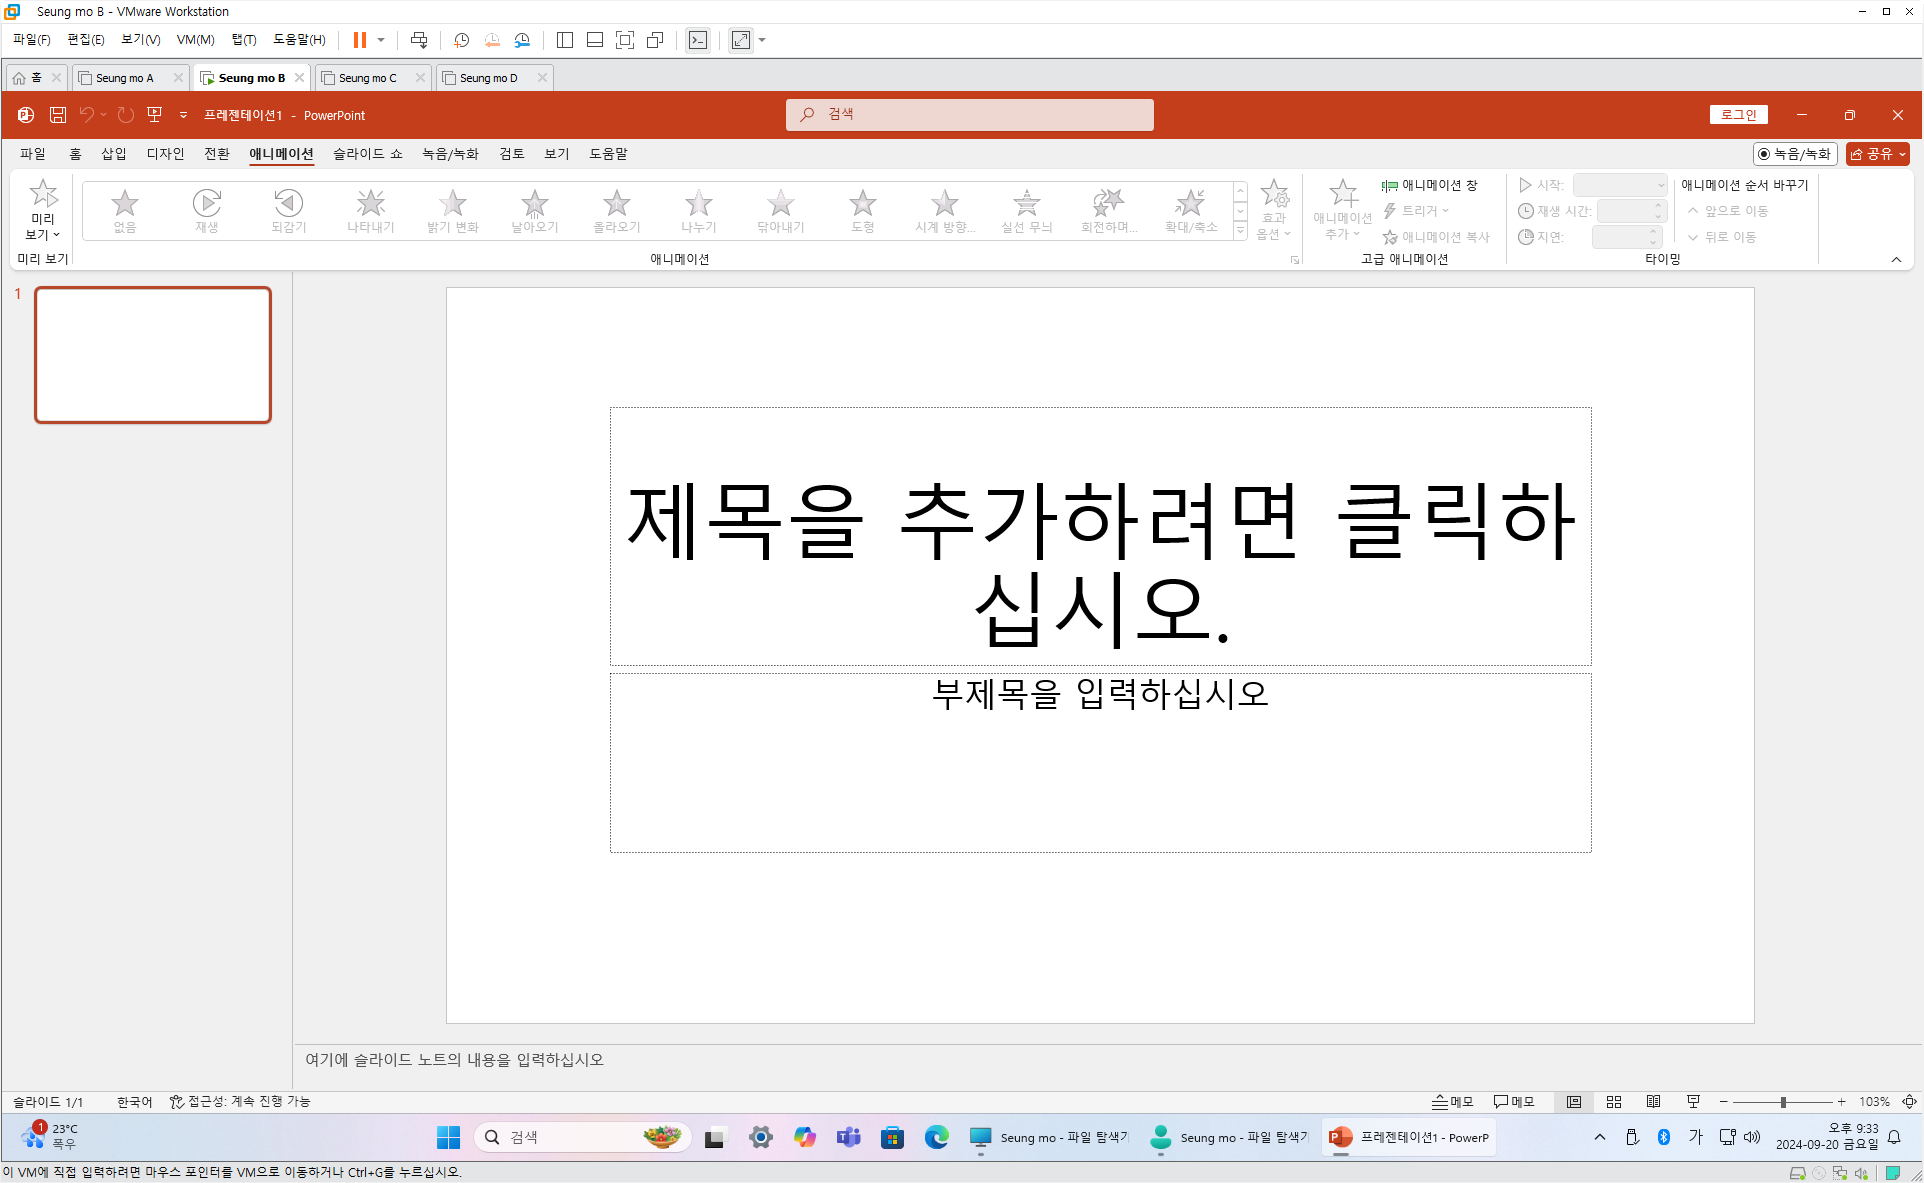Screen dimensions: 1924x1183
Task: Click the zoom slider in the status bar
Action: tap(1783, 1102)
